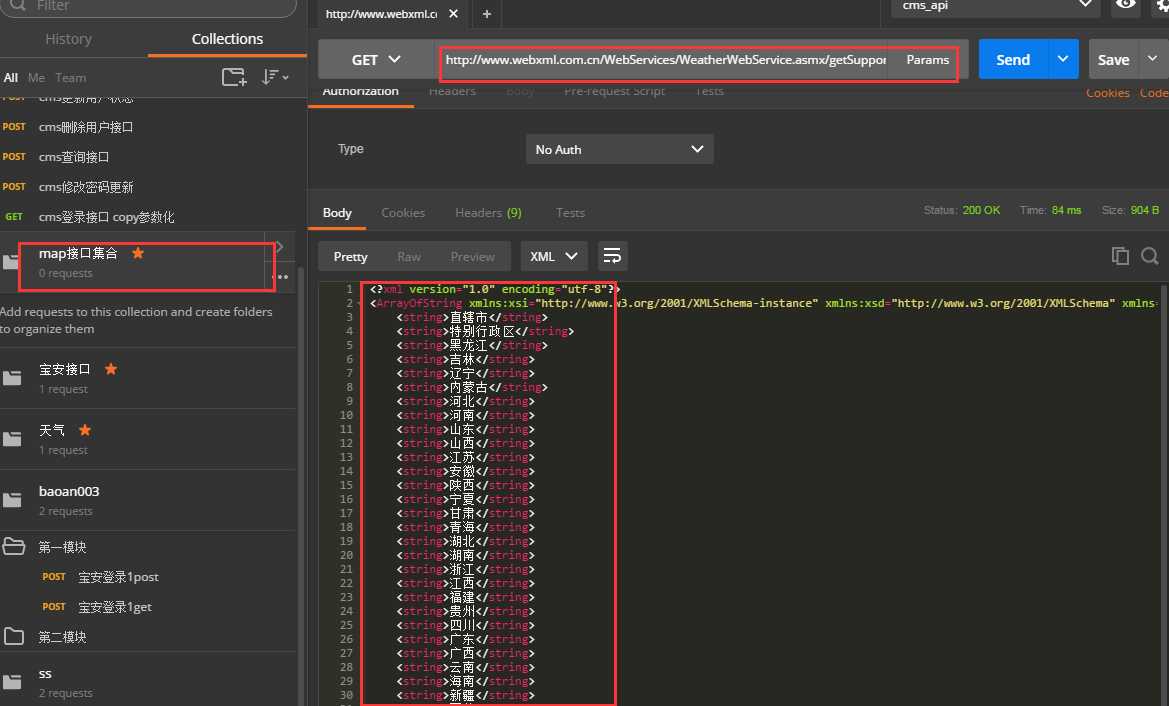This screenshot has height=706, width=1169.
Task: Change the GET request method dropdown
Action: (x=376, y=60)
